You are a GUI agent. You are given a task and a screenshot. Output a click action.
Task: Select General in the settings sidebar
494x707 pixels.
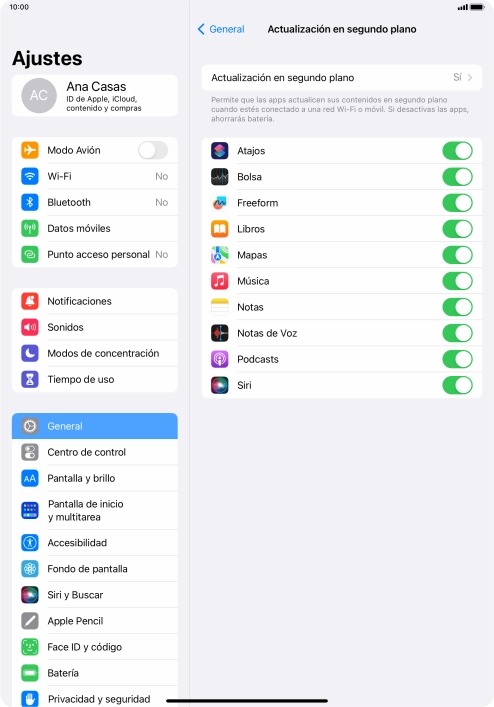95,426
